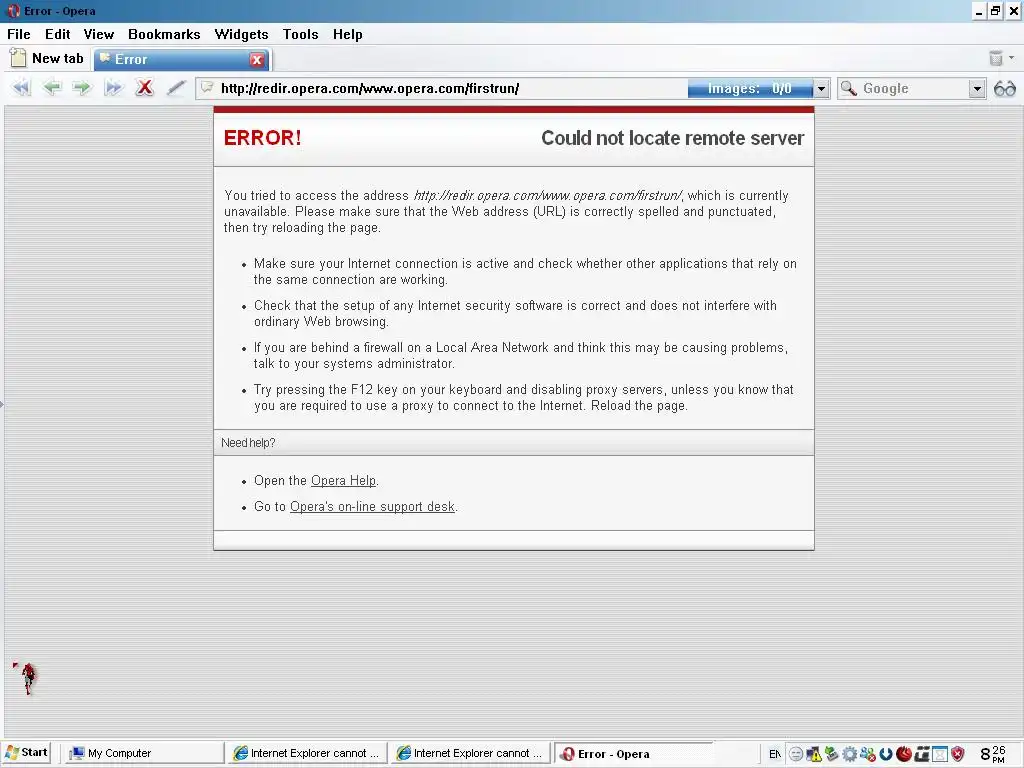Click the 'Need help?' heading
This screenshot has height=768, width=1024.
pos(248,443)
